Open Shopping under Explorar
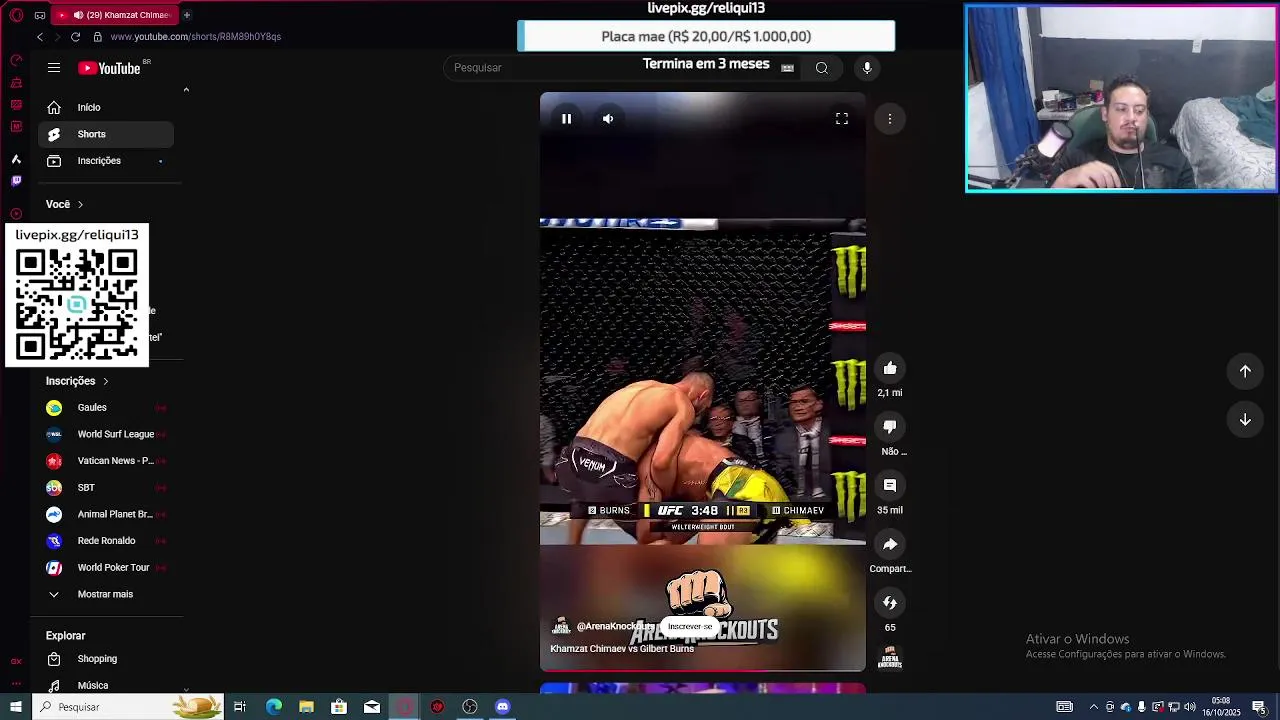Screen dimensions: 1280x720 pyautogui.click(x=106, y=659)
